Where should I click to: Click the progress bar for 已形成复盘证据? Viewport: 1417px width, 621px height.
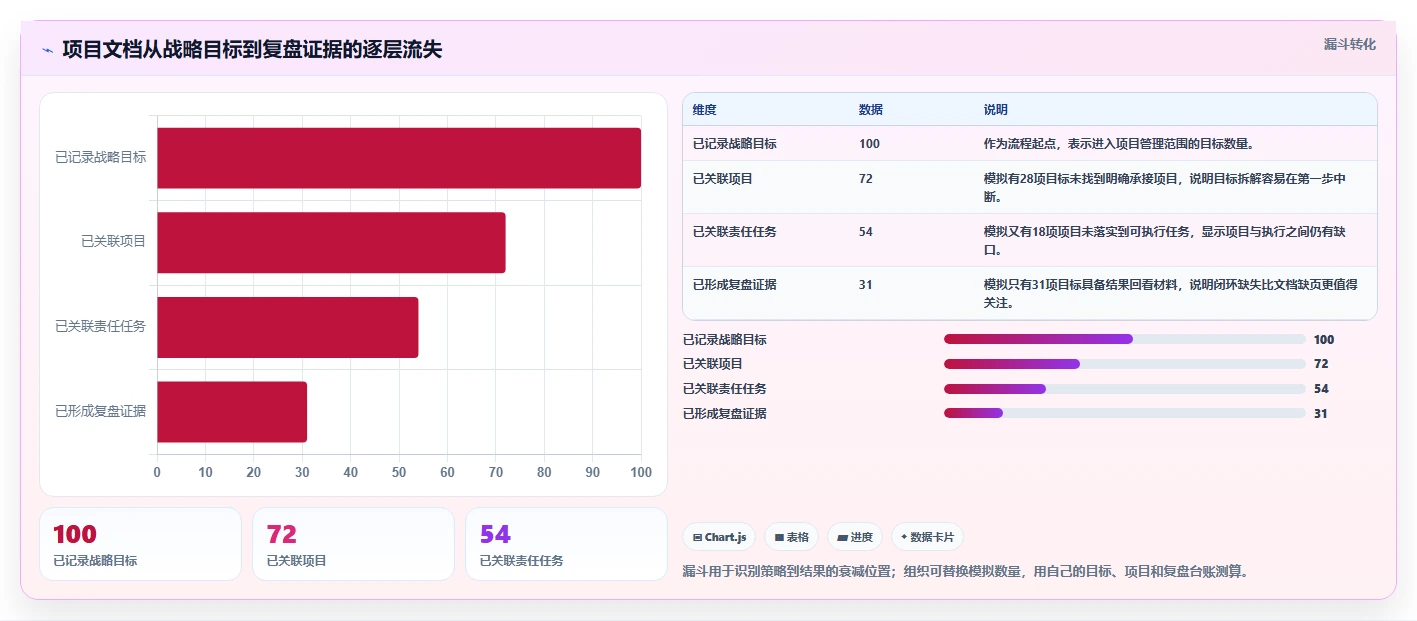pyautogui.click(x=1125, y=413)
